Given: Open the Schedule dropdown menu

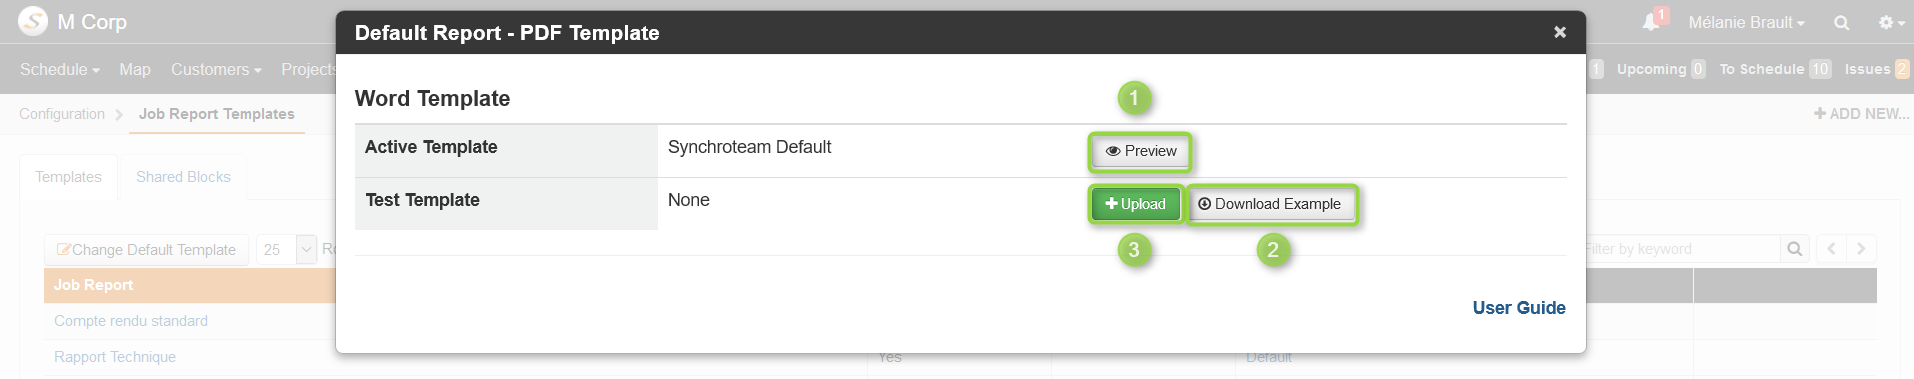Looking at the screenshot, I should (x=59, y=69).
